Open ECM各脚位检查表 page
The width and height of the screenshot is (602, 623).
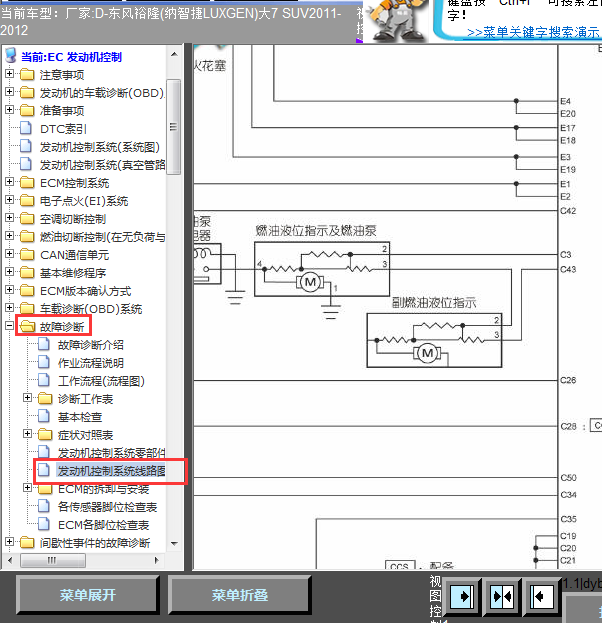click(x=103, y=525)
